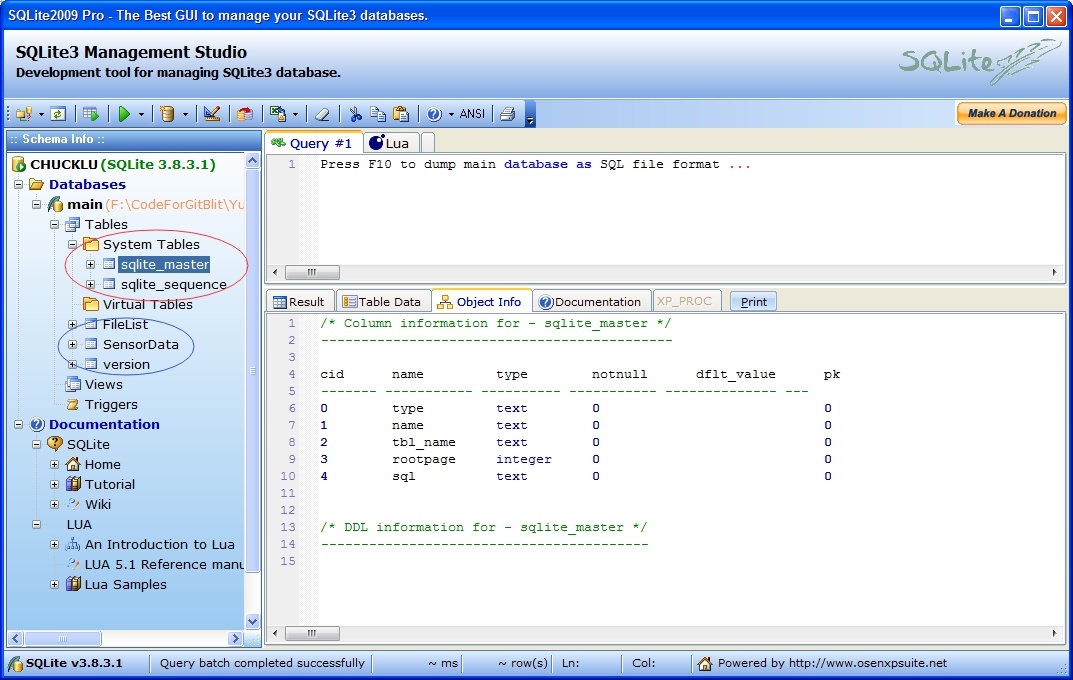Viewport: 1073px width, 680px height.
Task: Select the Object Info tab
Action: point(481,302)
